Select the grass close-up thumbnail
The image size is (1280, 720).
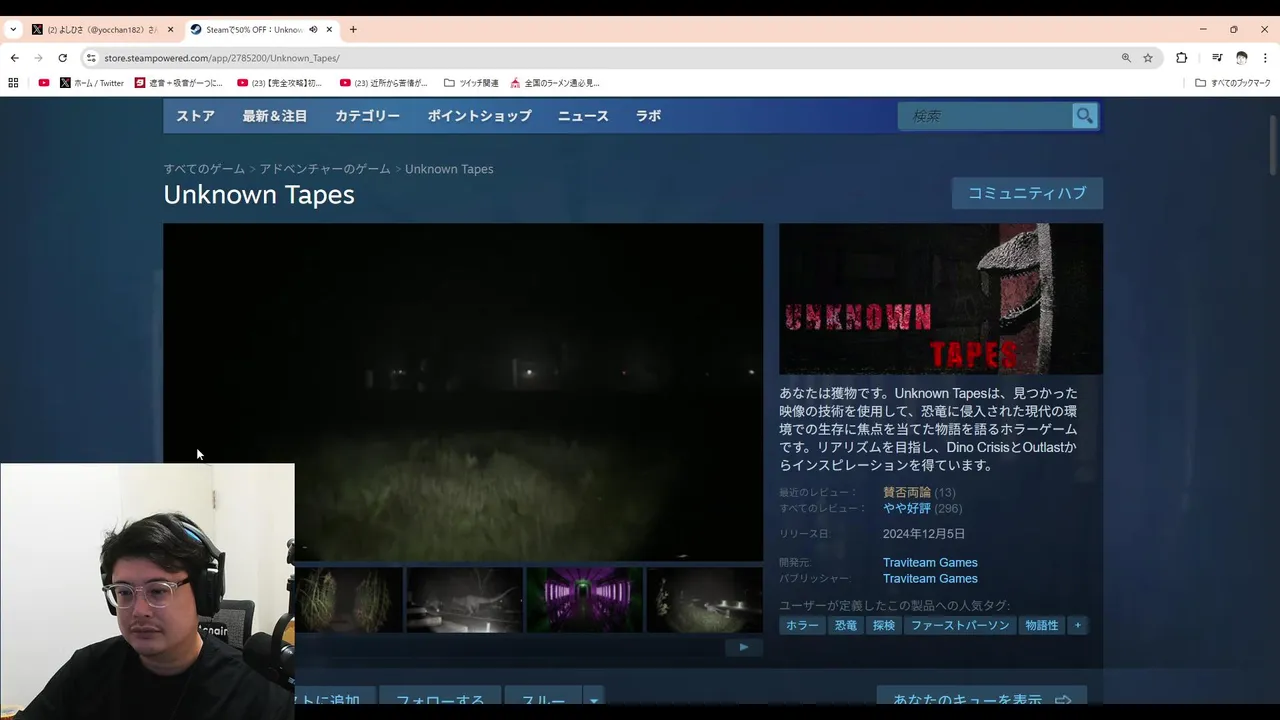pyautogui.click(x=348, y=600)
